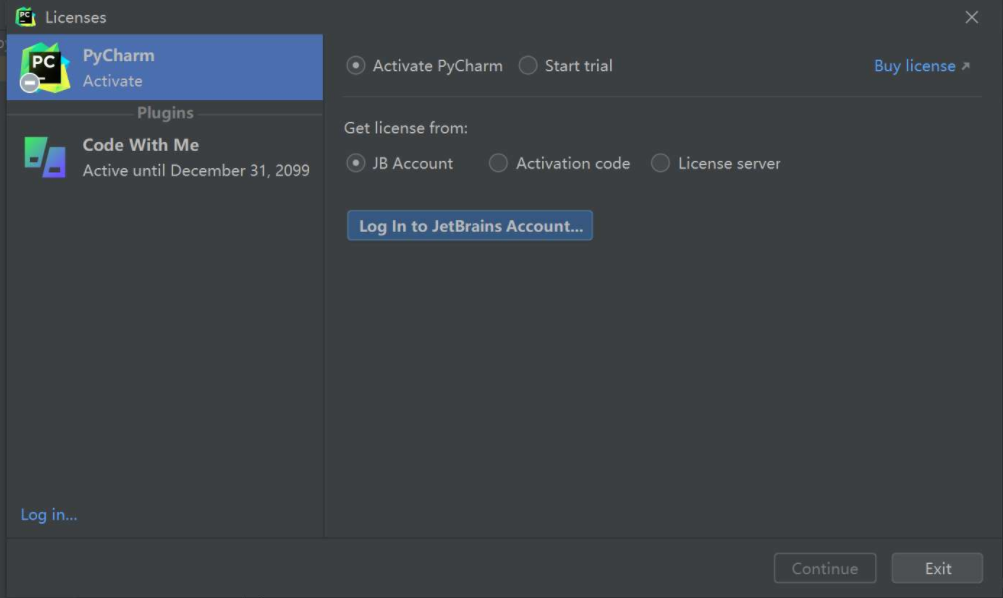Click Log In to JetBrains Account button

pyautogui.click(x=470, y=226)
